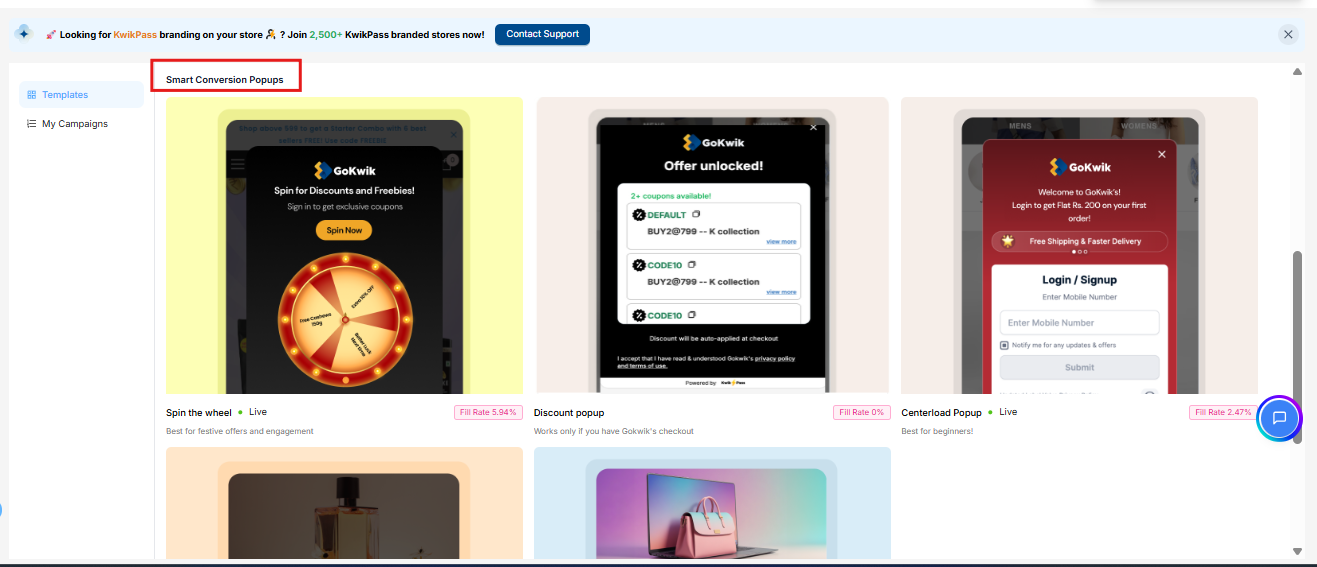The width and height of the screenshot is (1317, 567).
Task: Click the Discount popup title
Action: (x=569, y=412)
